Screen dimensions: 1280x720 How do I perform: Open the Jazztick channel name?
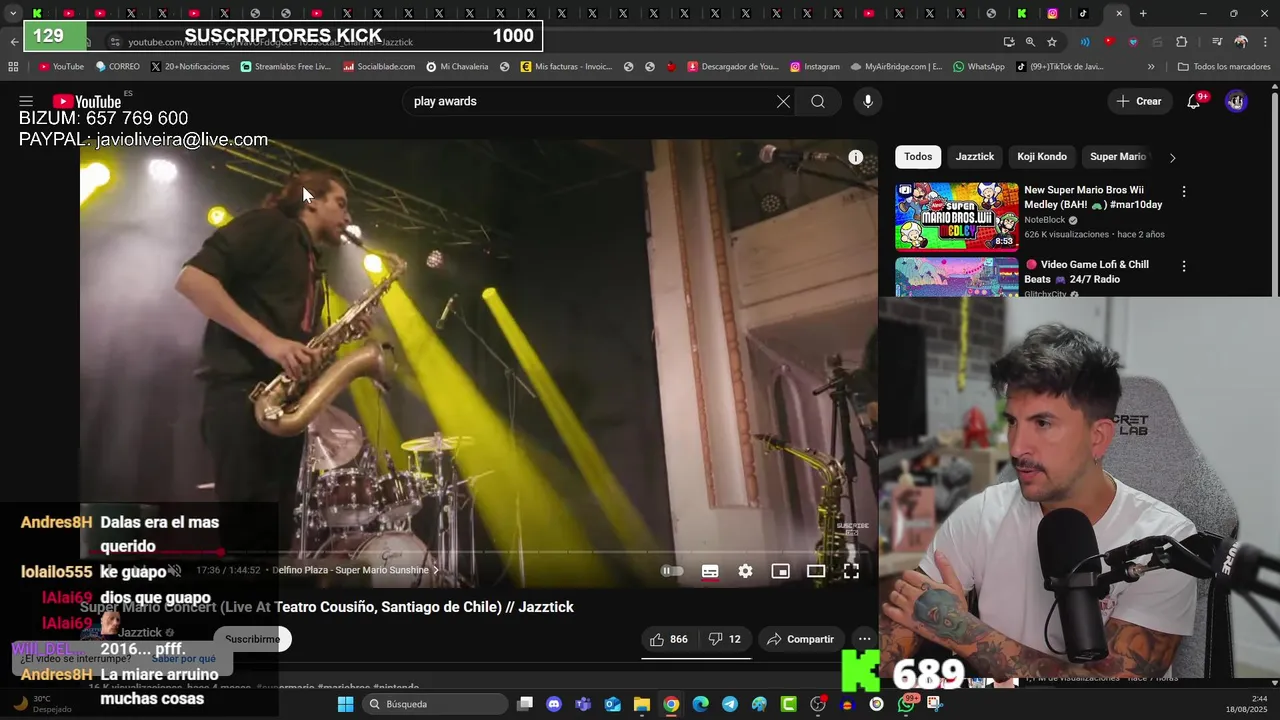click(140, 632)
